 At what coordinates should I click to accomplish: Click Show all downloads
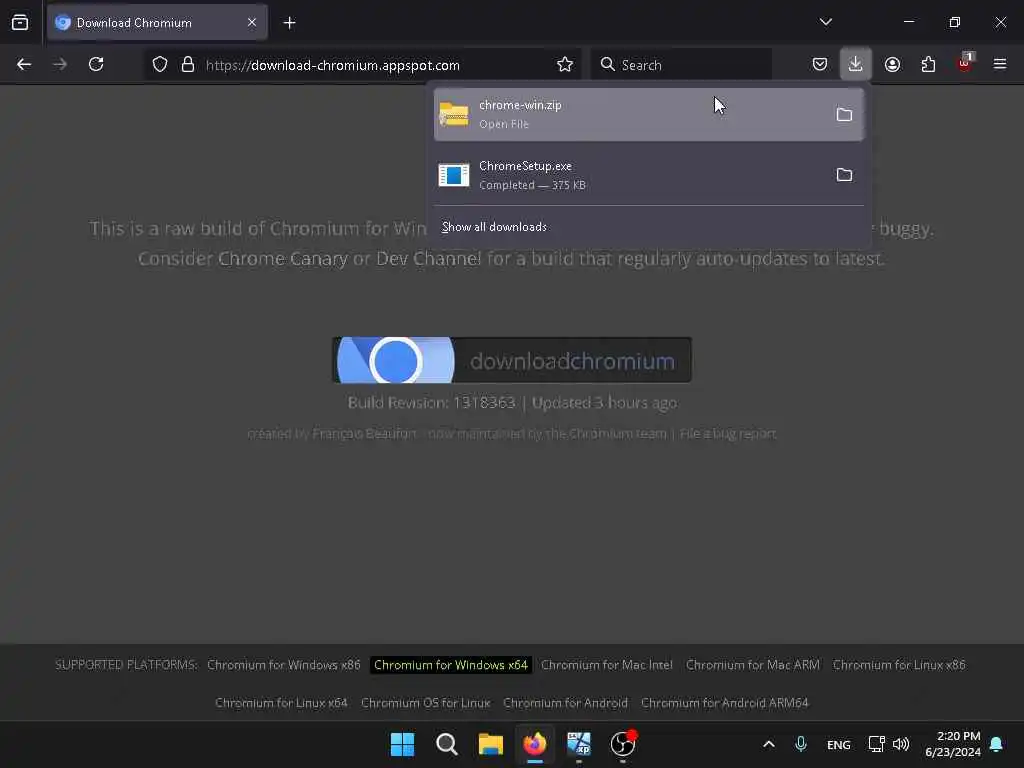tap(494, 227)
